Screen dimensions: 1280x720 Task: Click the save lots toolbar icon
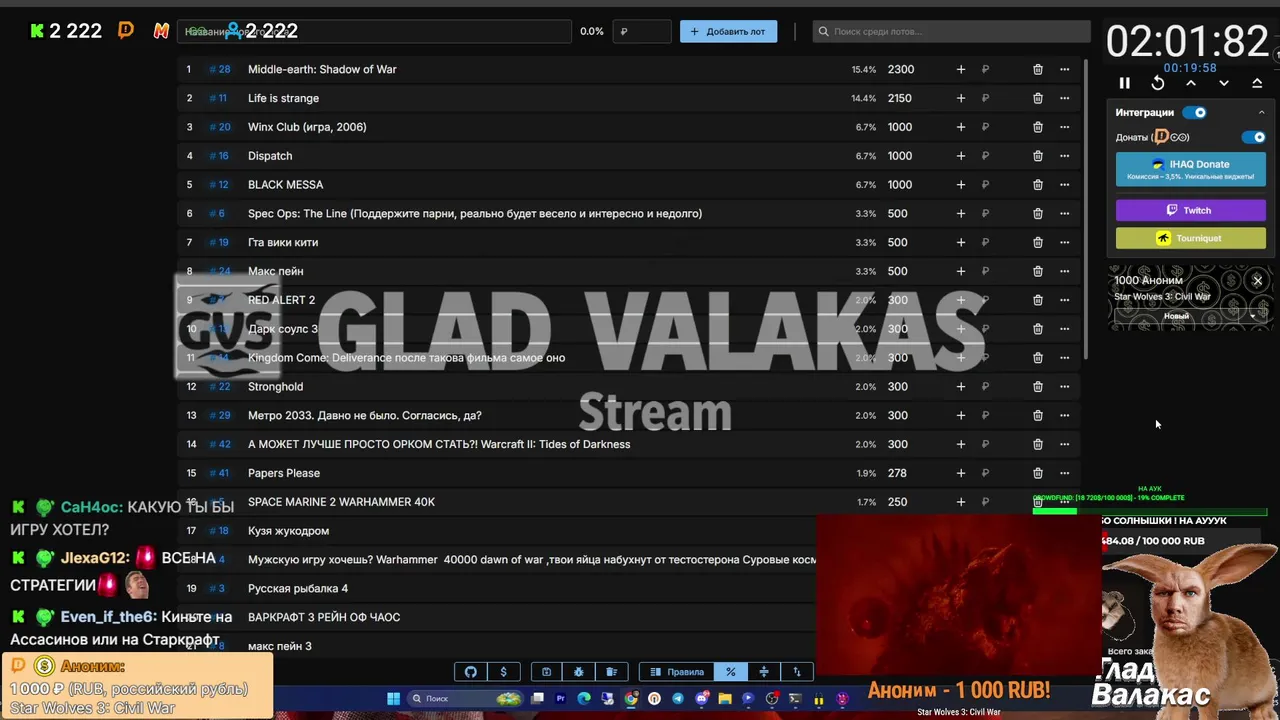pyautogui.click(x=546, y=672)
